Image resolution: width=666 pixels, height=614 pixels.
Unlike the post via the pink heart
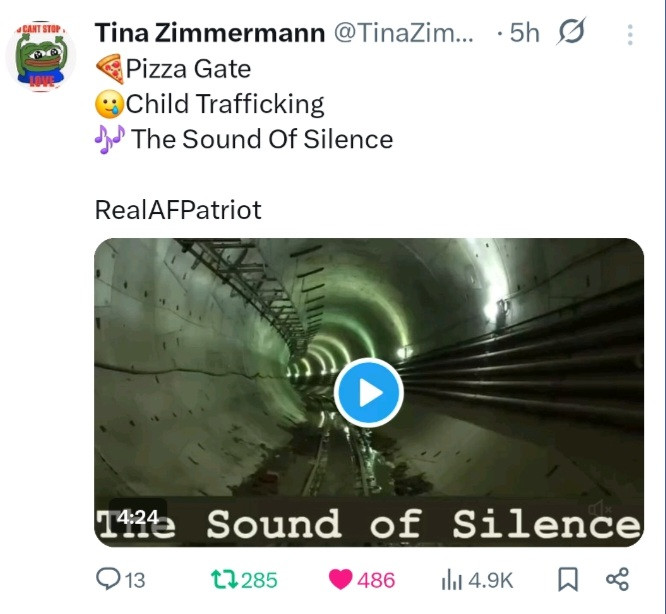[341, 579]
